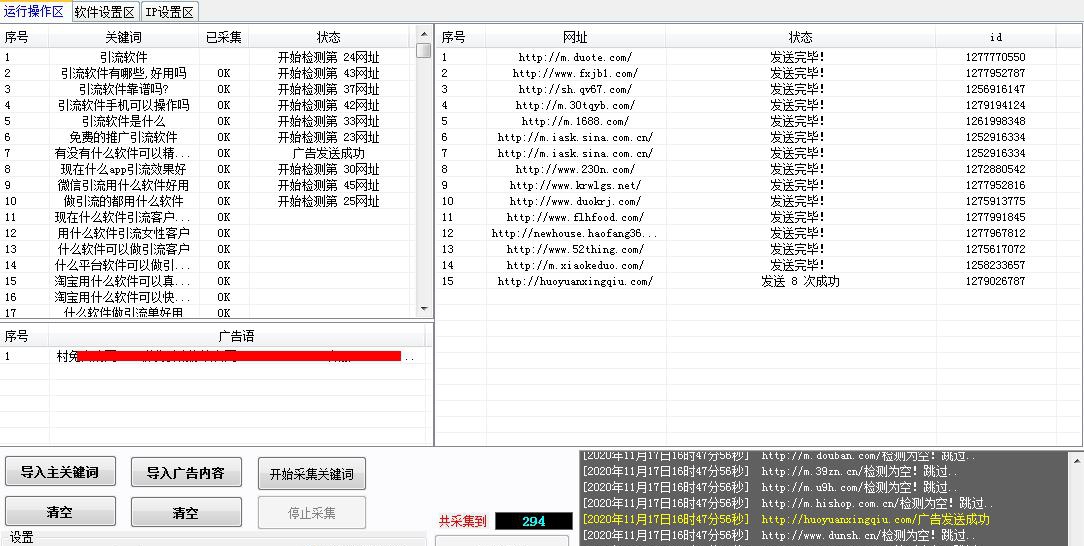Open the IP设置区 tab
Image resolution: width=1084 pixels, height=546 pixels.
(x=170, y=12)
